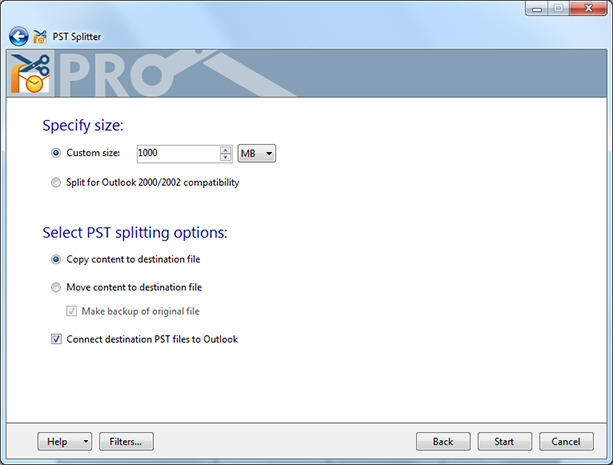Open the Filters... dialog
This screenshot has width=613, height=465.
point(126,442)
